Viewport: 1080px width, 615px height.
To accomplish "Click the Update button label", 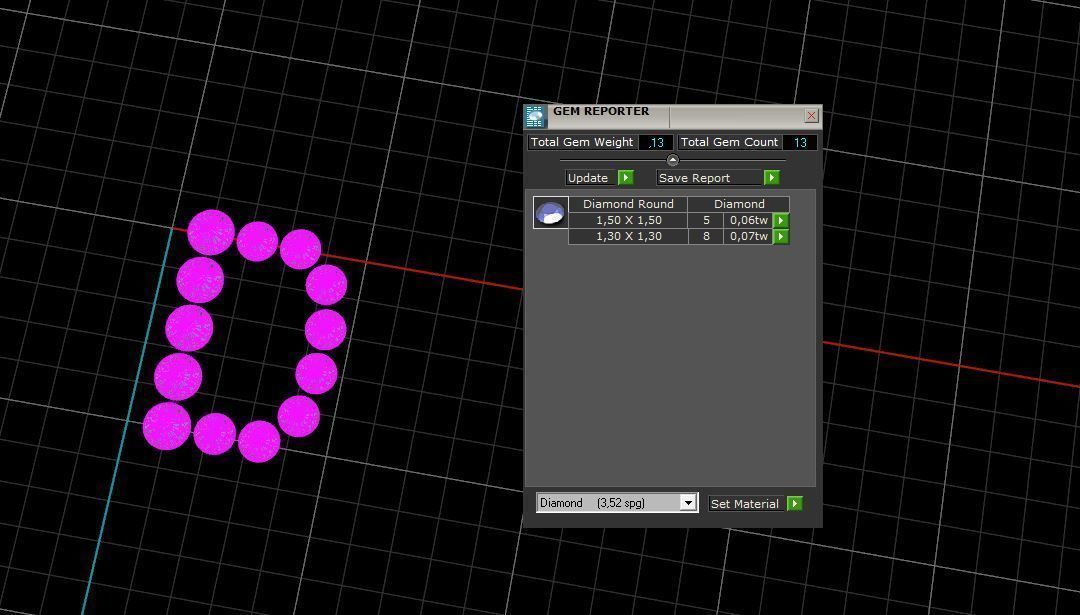I will (591, 178).
